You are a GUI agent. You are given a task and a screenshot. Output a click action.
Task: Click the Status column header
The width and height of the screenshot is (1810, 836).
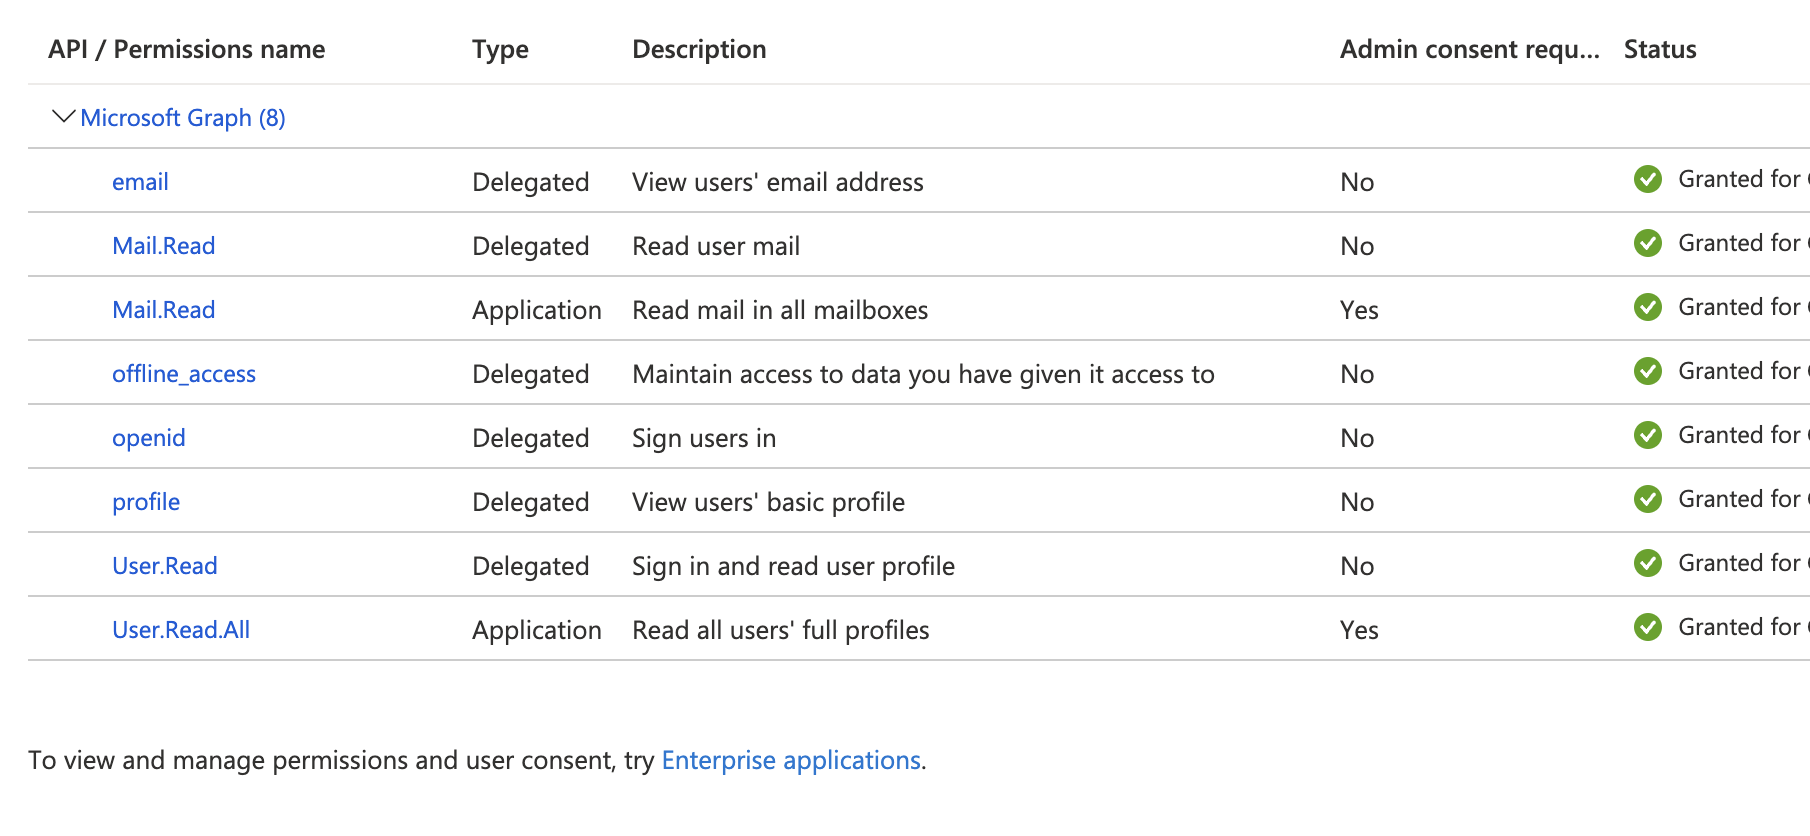[1660, 50]
